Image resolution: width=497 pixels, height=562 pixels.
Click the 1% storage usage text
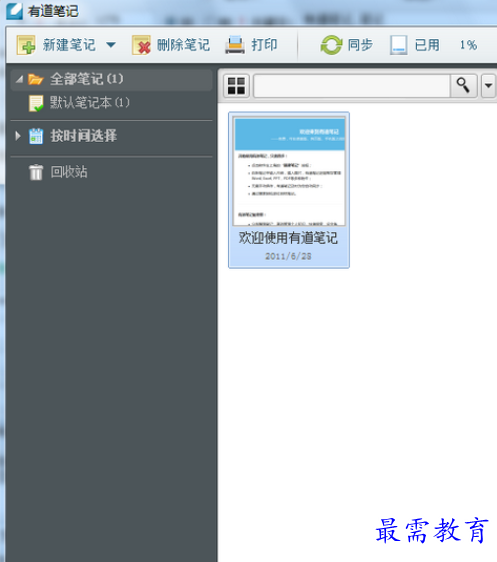click(x=468, y=45)
